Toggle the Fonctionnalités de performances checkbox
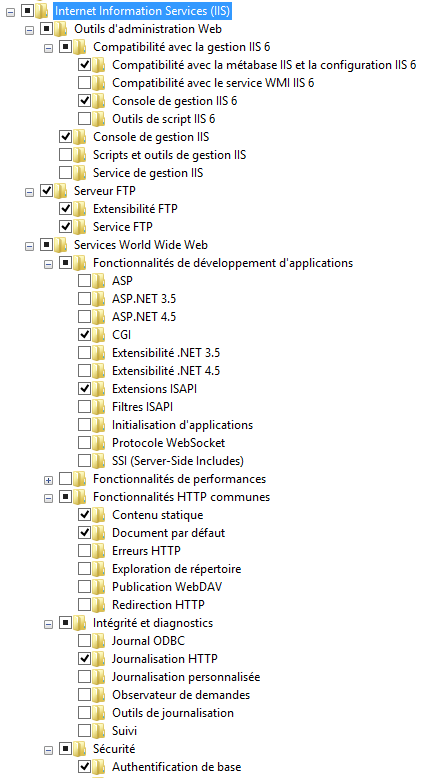The width and height of the screenshot is (428, 778). [x=65, y=479]
